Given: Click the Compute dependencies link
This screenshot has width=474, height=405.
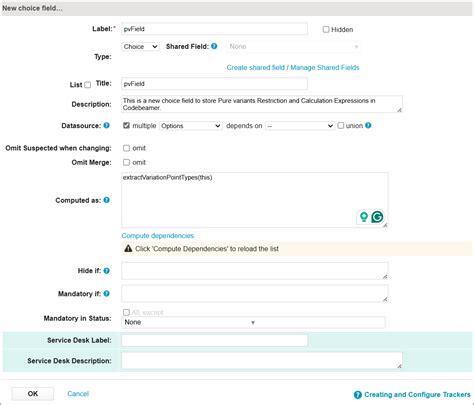Looking at the screenshot, I should point(158,236).
